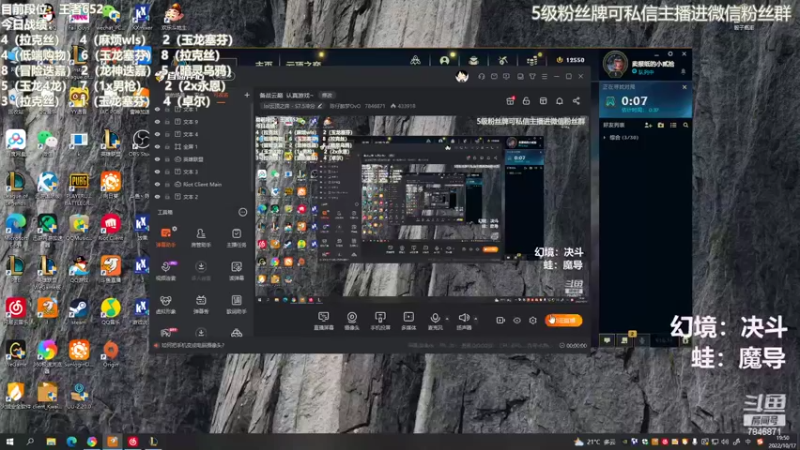
Task: Toggle the unlock padlock icon above preview
Action: click(527, 101)
